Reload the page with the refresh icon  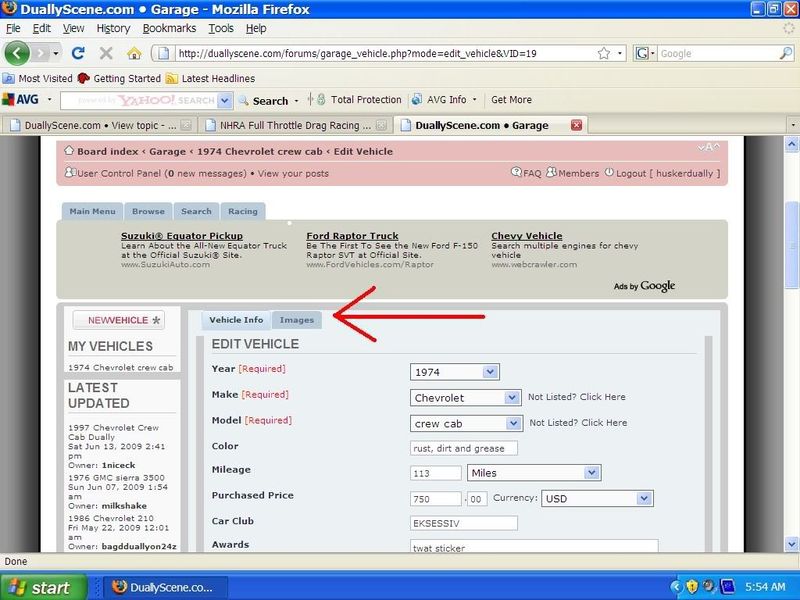[x=78, y=53]
